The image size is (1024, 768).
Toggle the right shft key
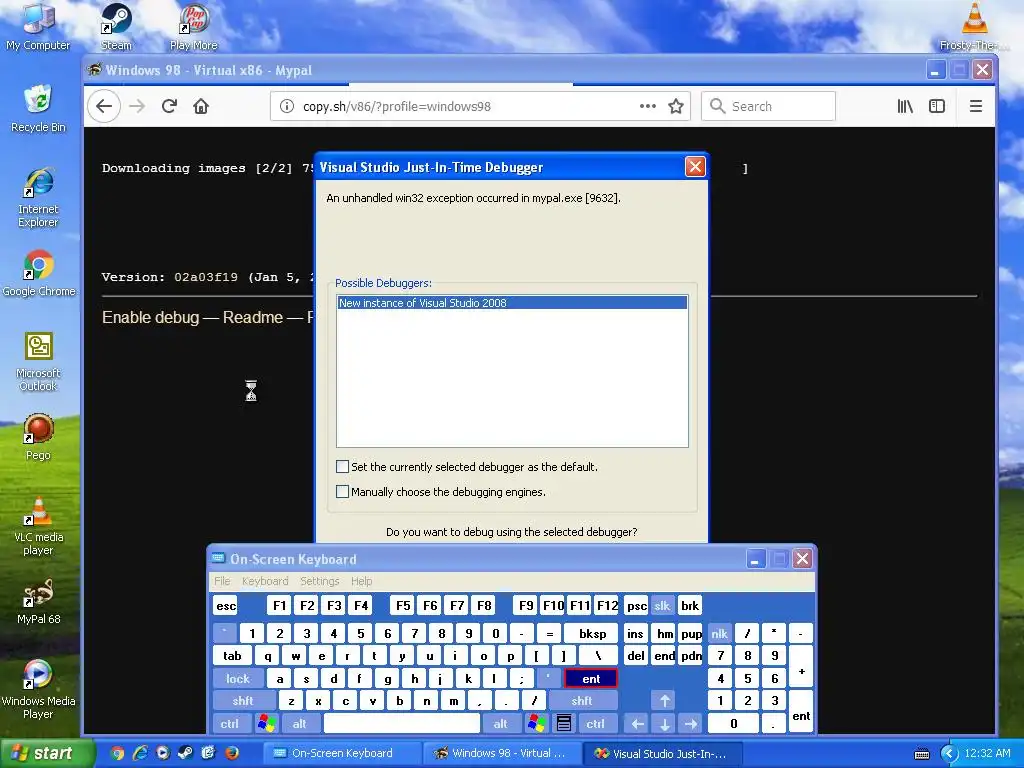[582, 701]
